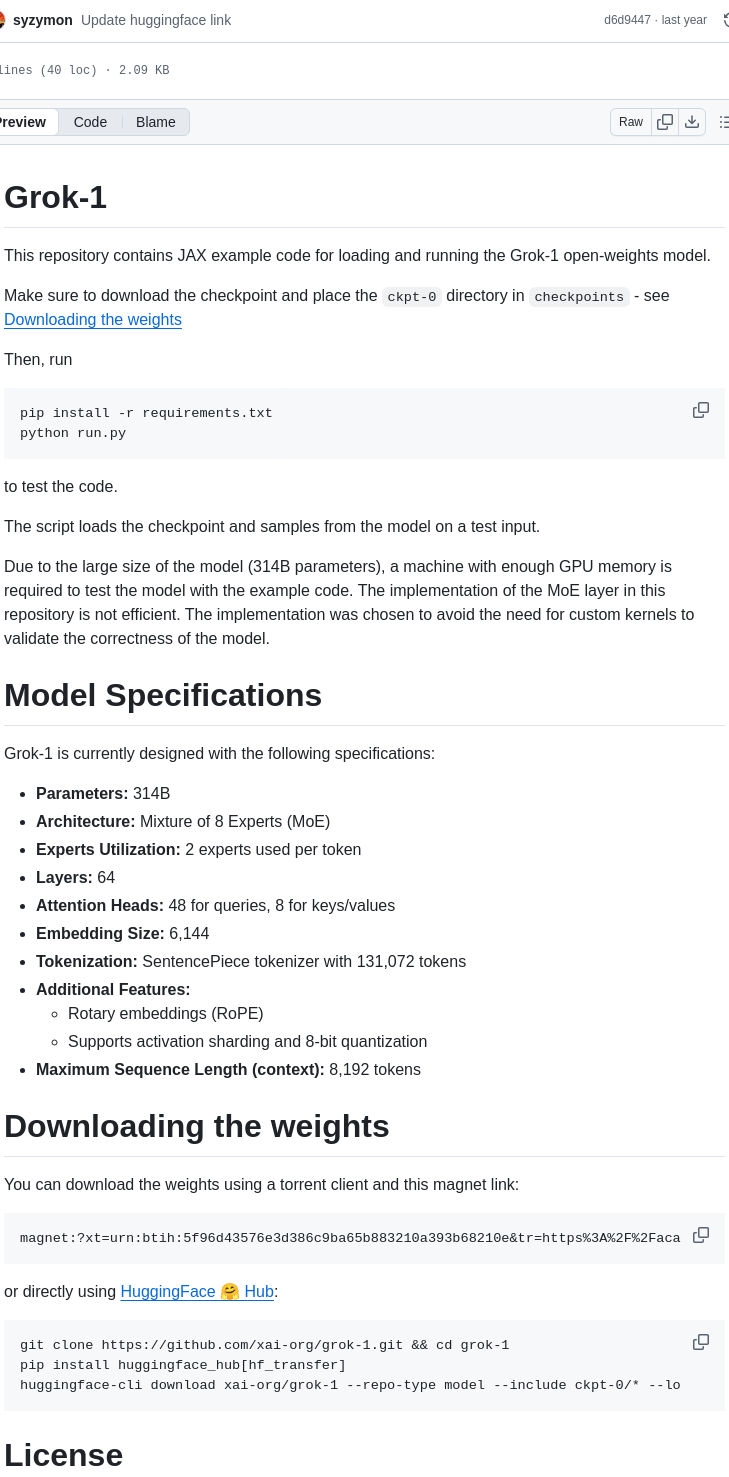729x1477 pixels.
Task: Copy raw file content using the copy icon
Action: tap(665, 121)
